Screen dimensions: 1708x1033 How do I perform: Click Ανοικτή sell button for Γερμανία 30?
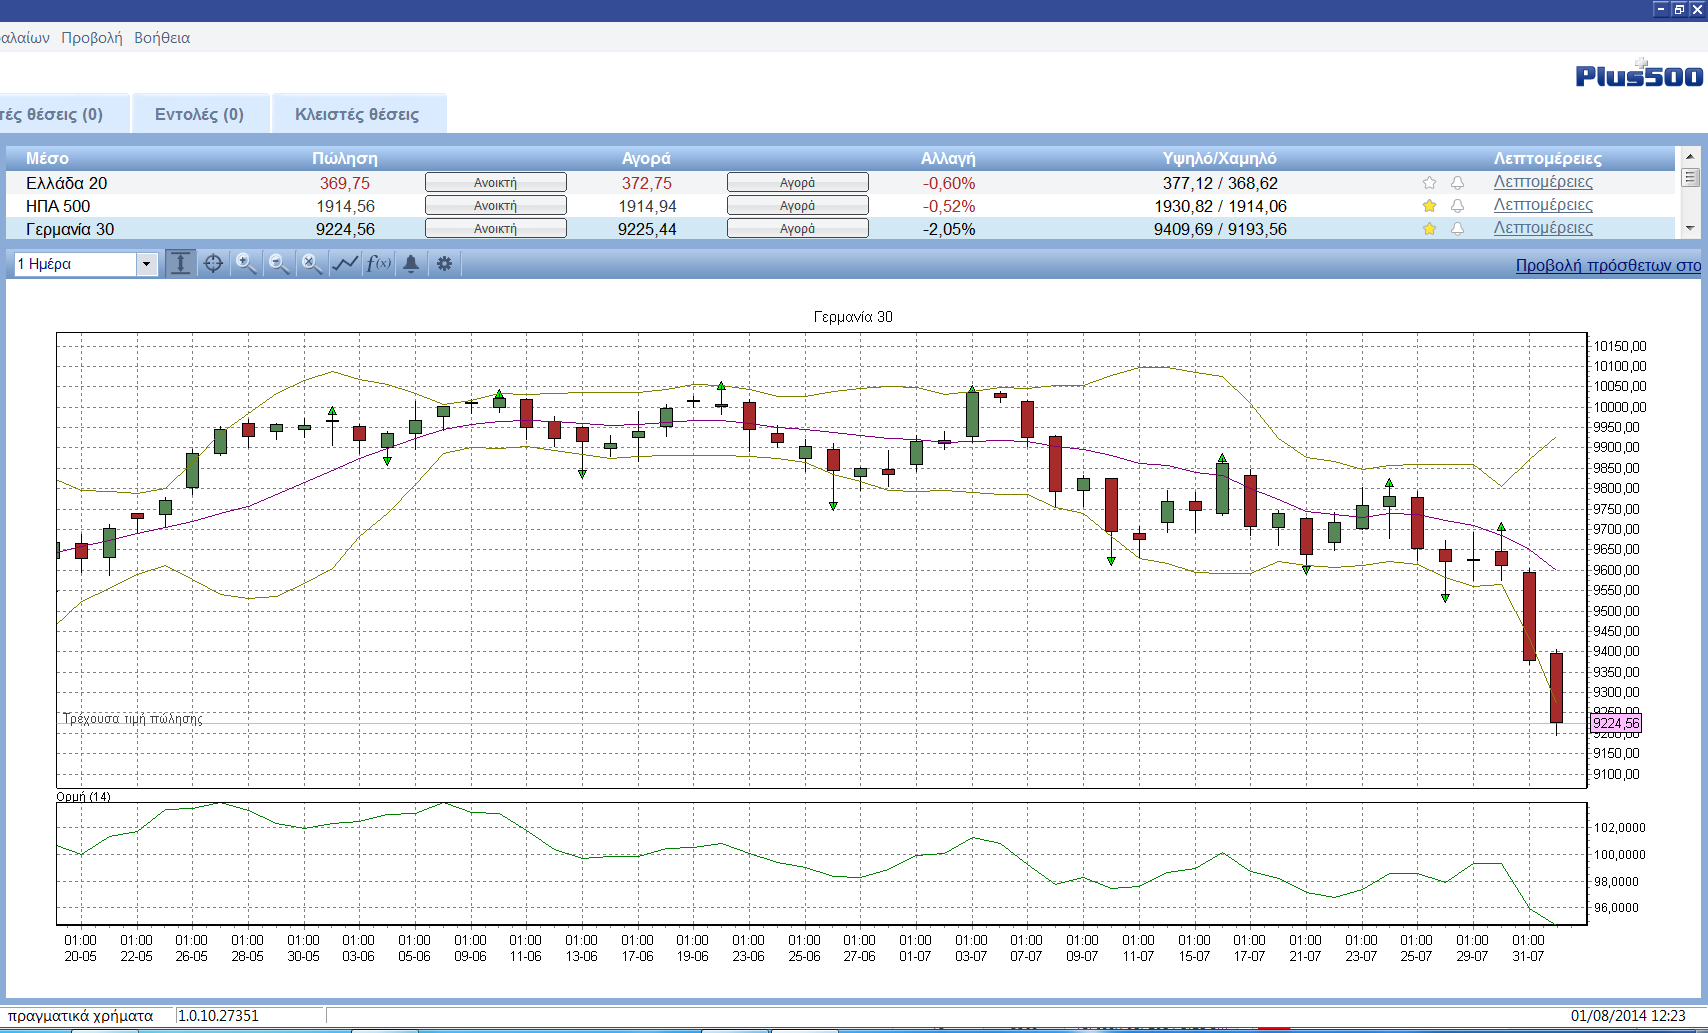point(496,229)
